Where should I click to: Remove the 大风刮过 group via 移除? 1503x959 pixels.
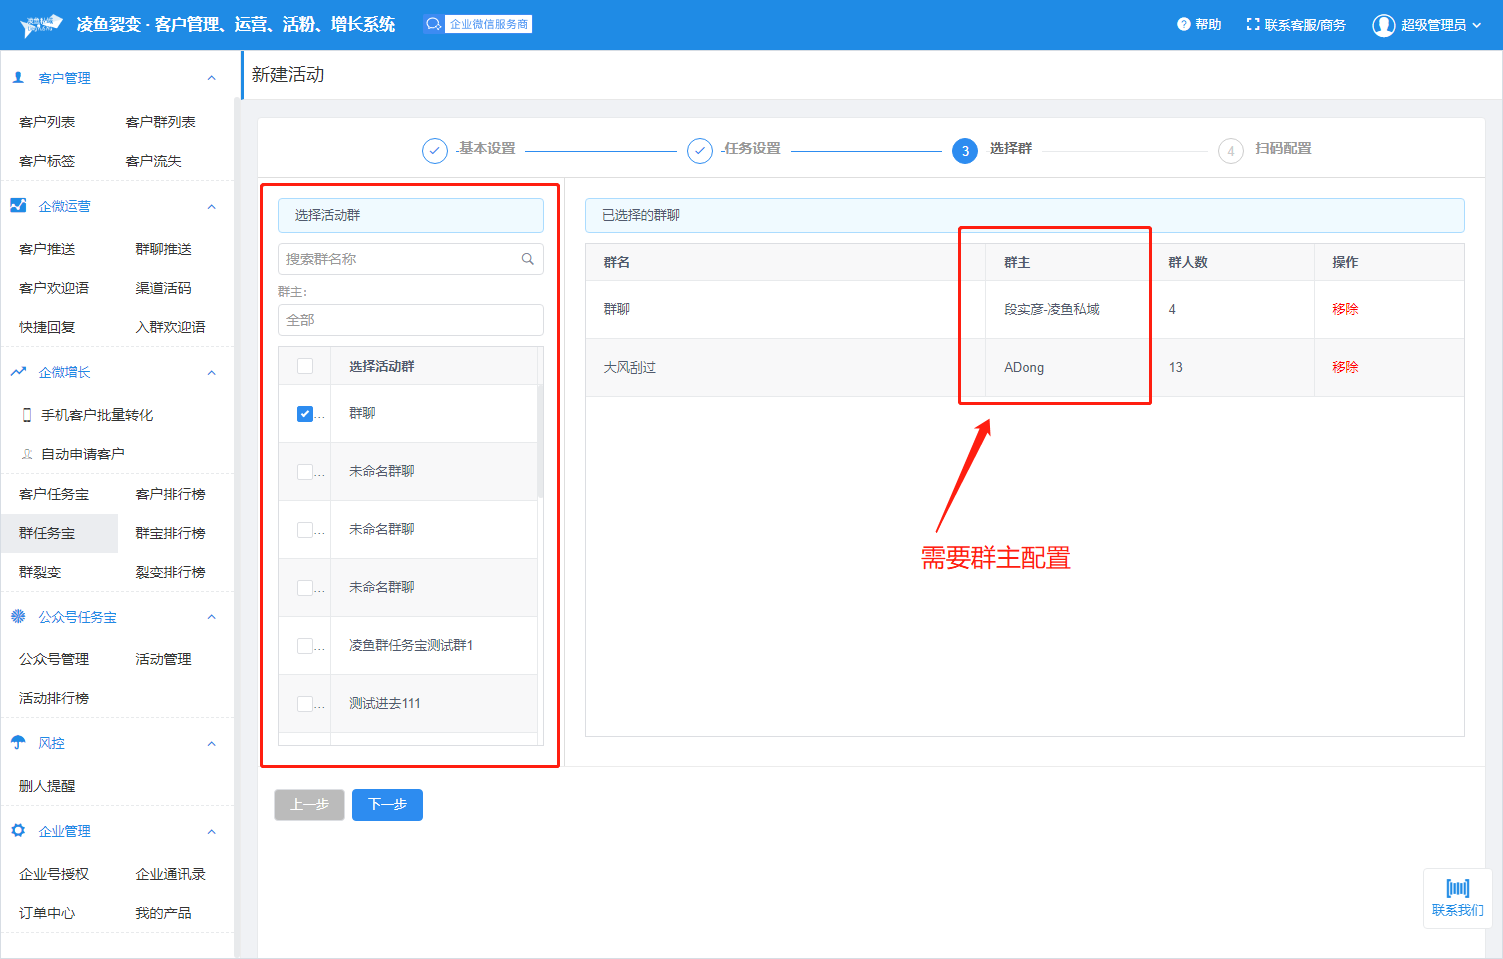(x=1344, y=367)
